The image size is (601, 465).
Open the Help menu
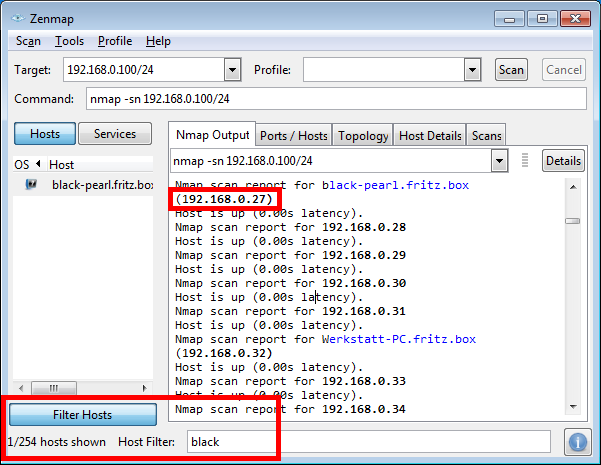[158, 41]
